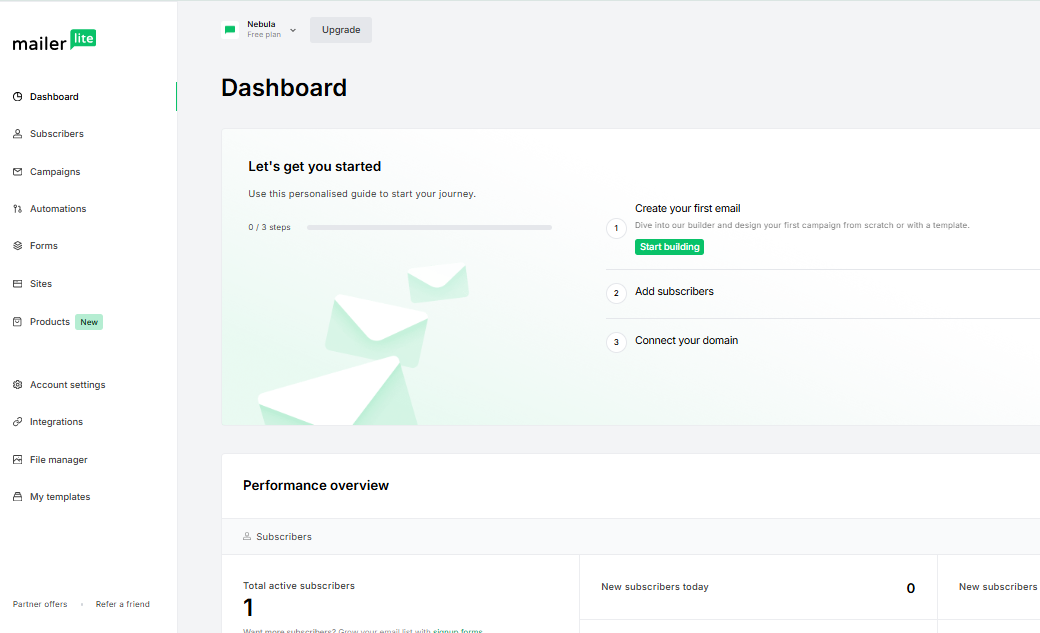Viewport: 1040px width, 633px height.
Task: Click the 0 / 3 steps progress bar
Action: [429, 228]
